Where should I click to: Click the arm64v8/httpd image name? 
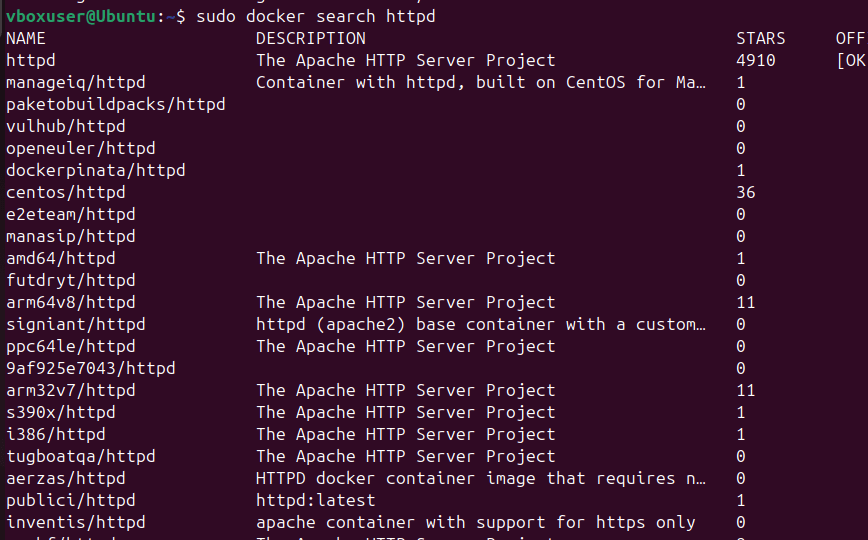(71, 302)
